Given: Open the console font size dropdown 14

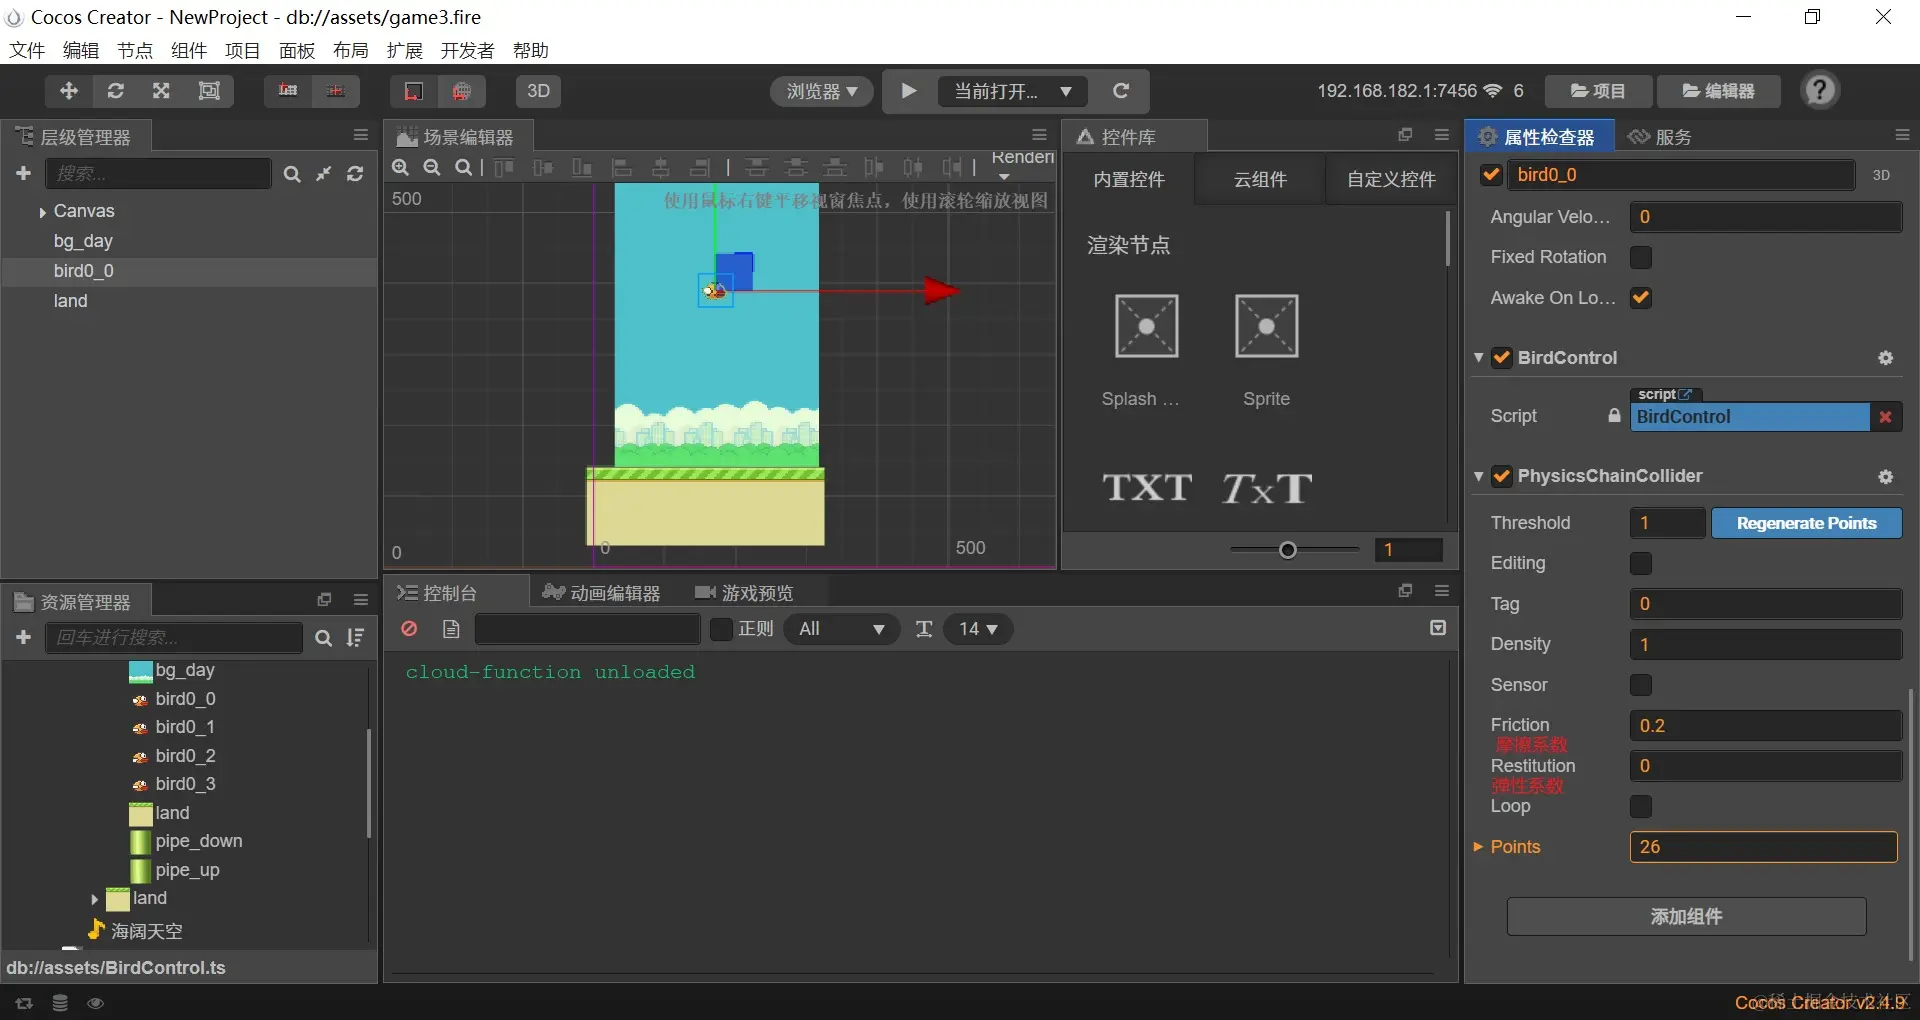Looking at the screenshot, I should 978,629.
